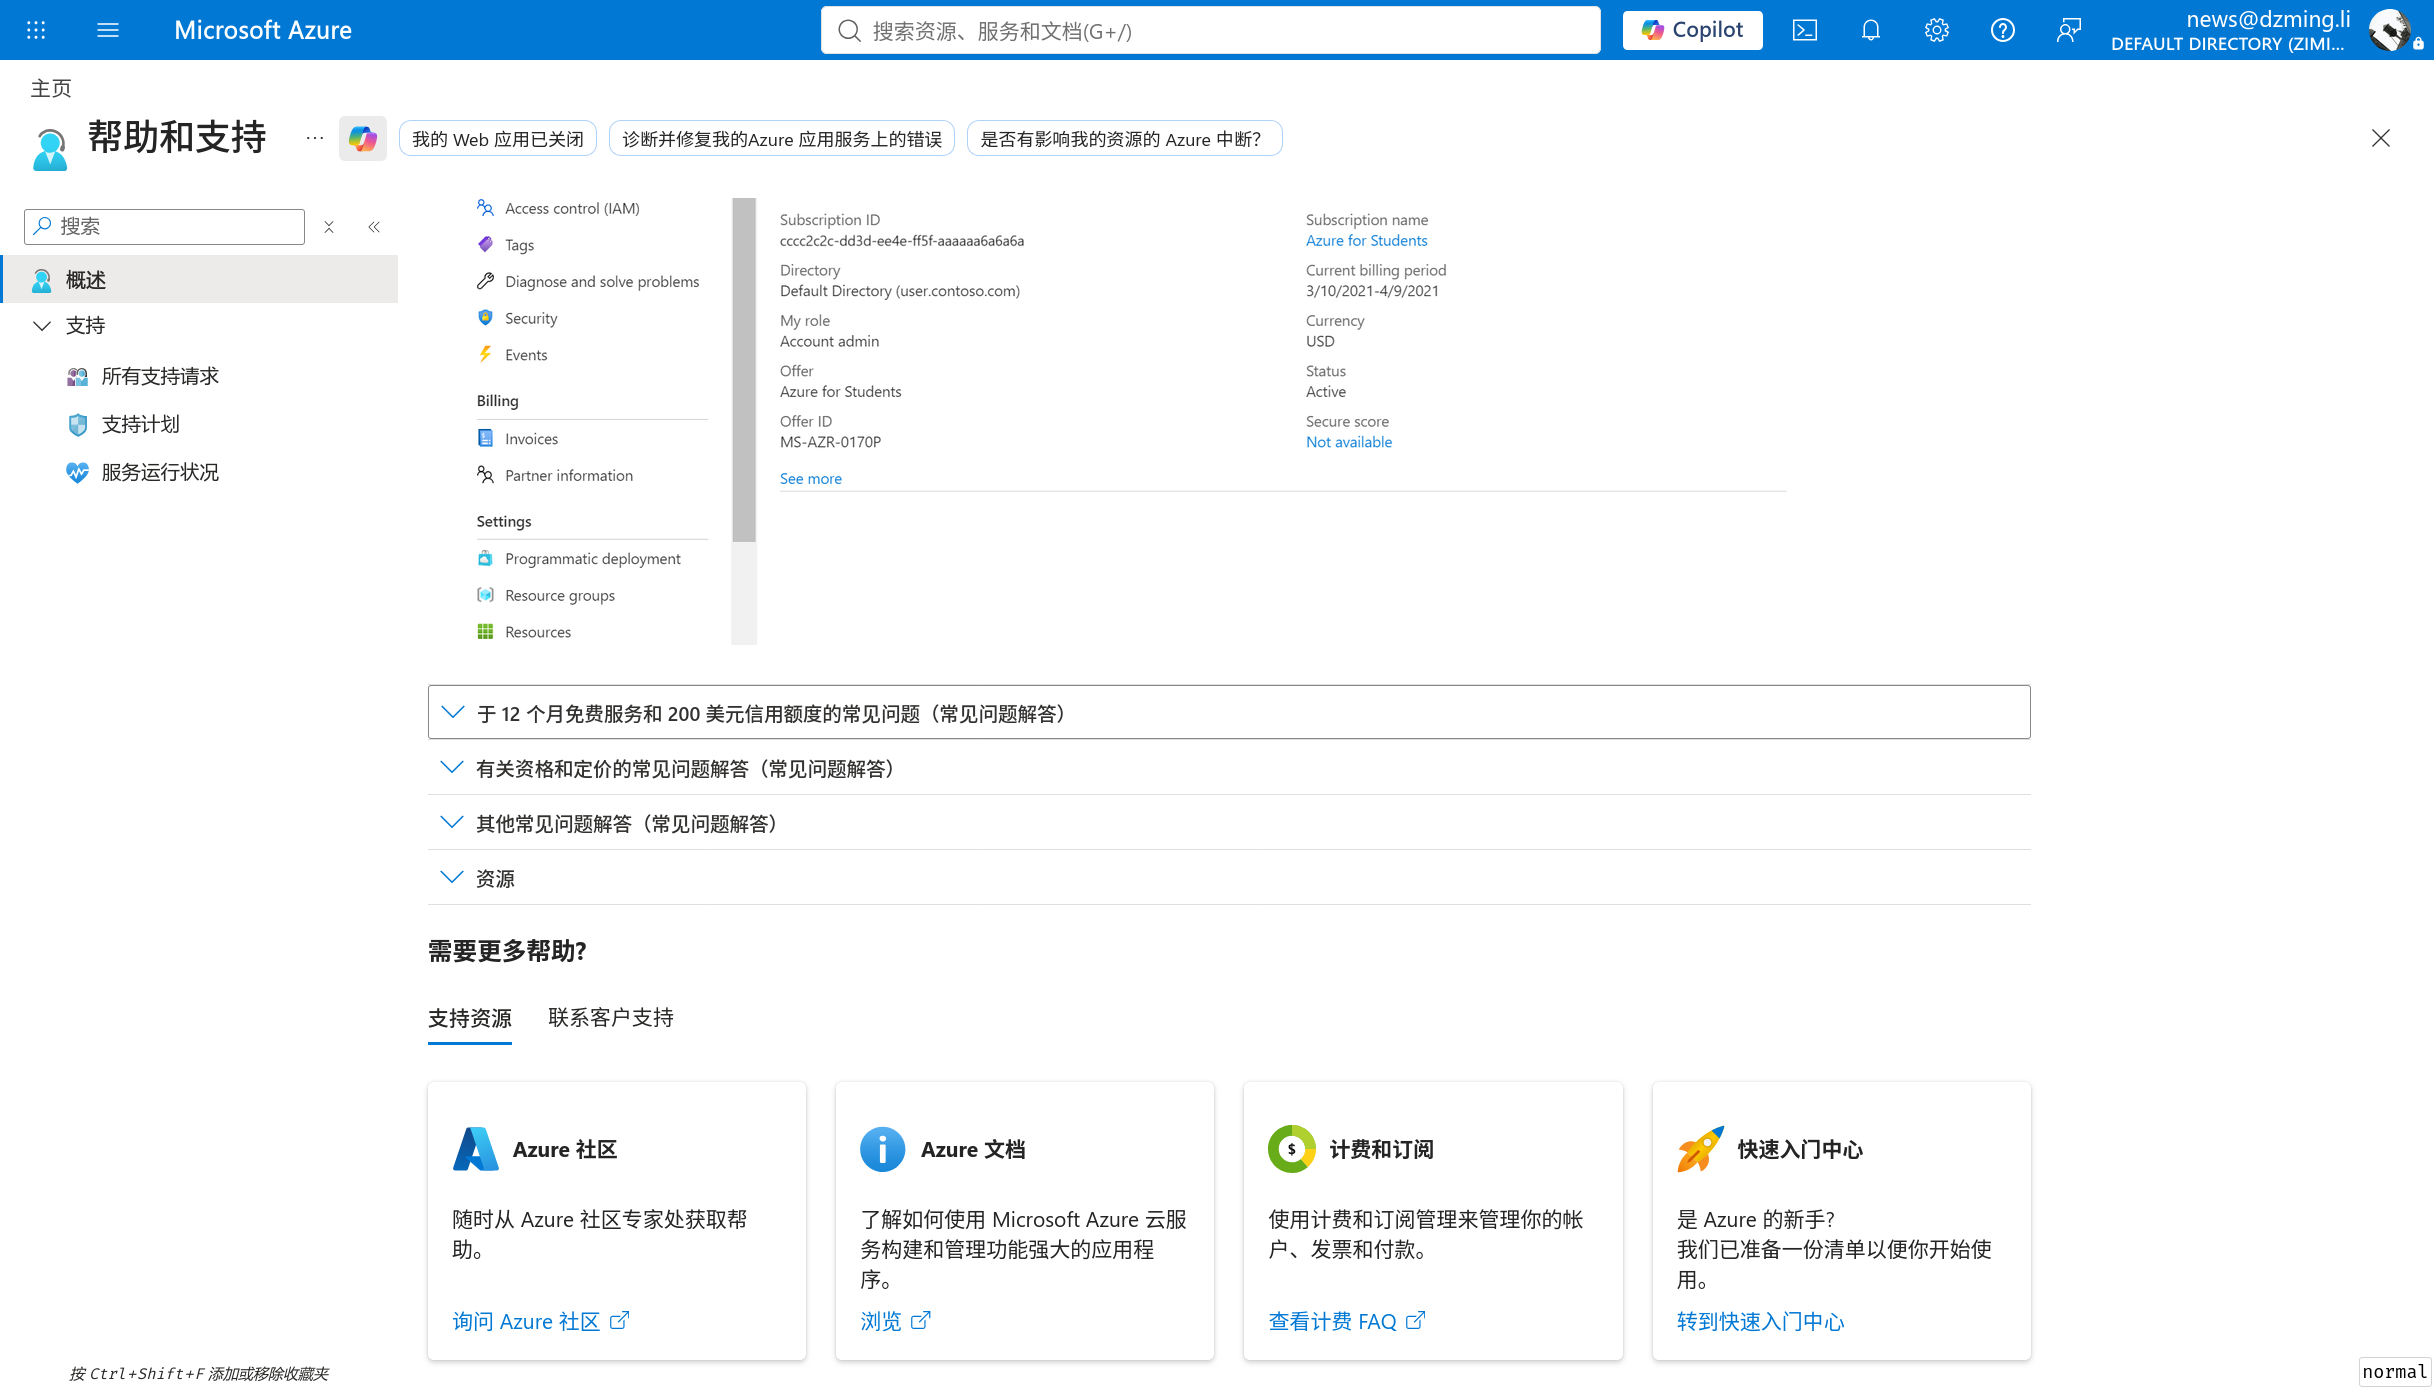Open Cloud Shell from the top bar
This screenshot has width=2434, height=1390.
[x=1805, y=30]
